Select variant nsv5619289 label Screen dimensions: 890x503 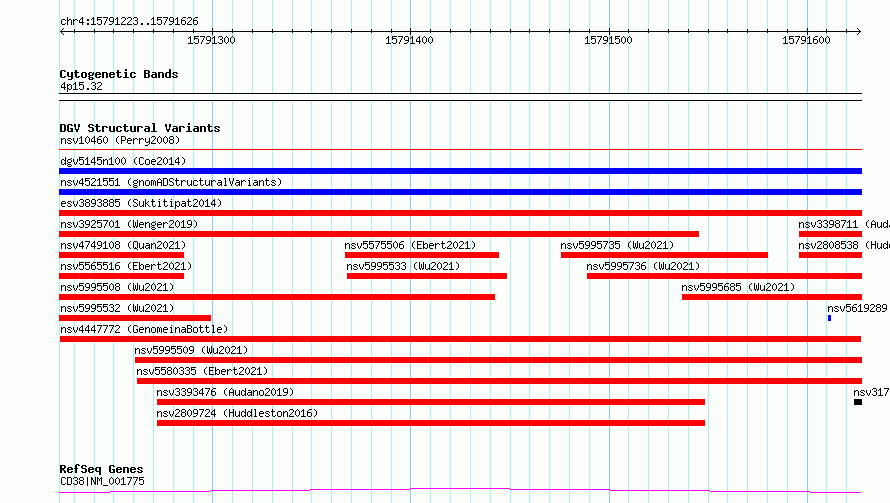[x=857, y=308]
